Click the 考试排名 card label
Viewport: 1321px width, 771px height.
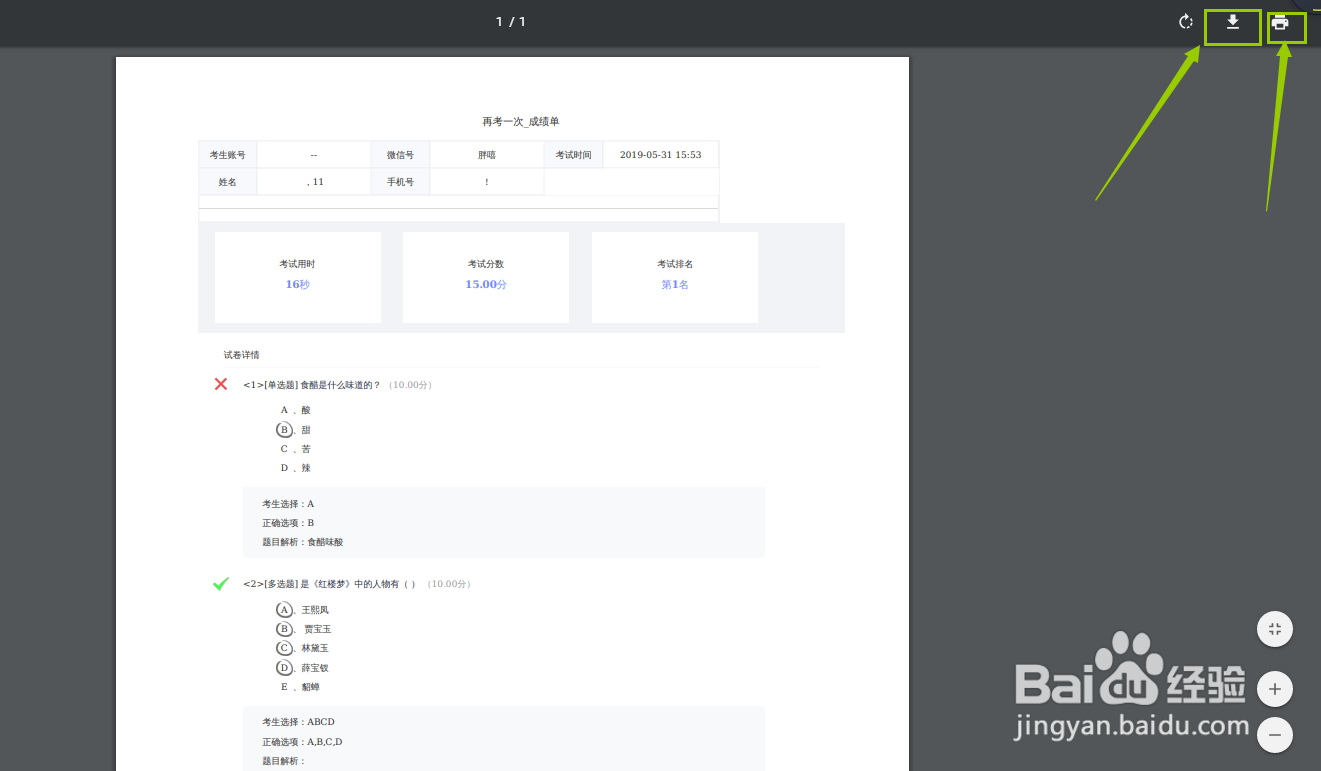coord(675,264)
